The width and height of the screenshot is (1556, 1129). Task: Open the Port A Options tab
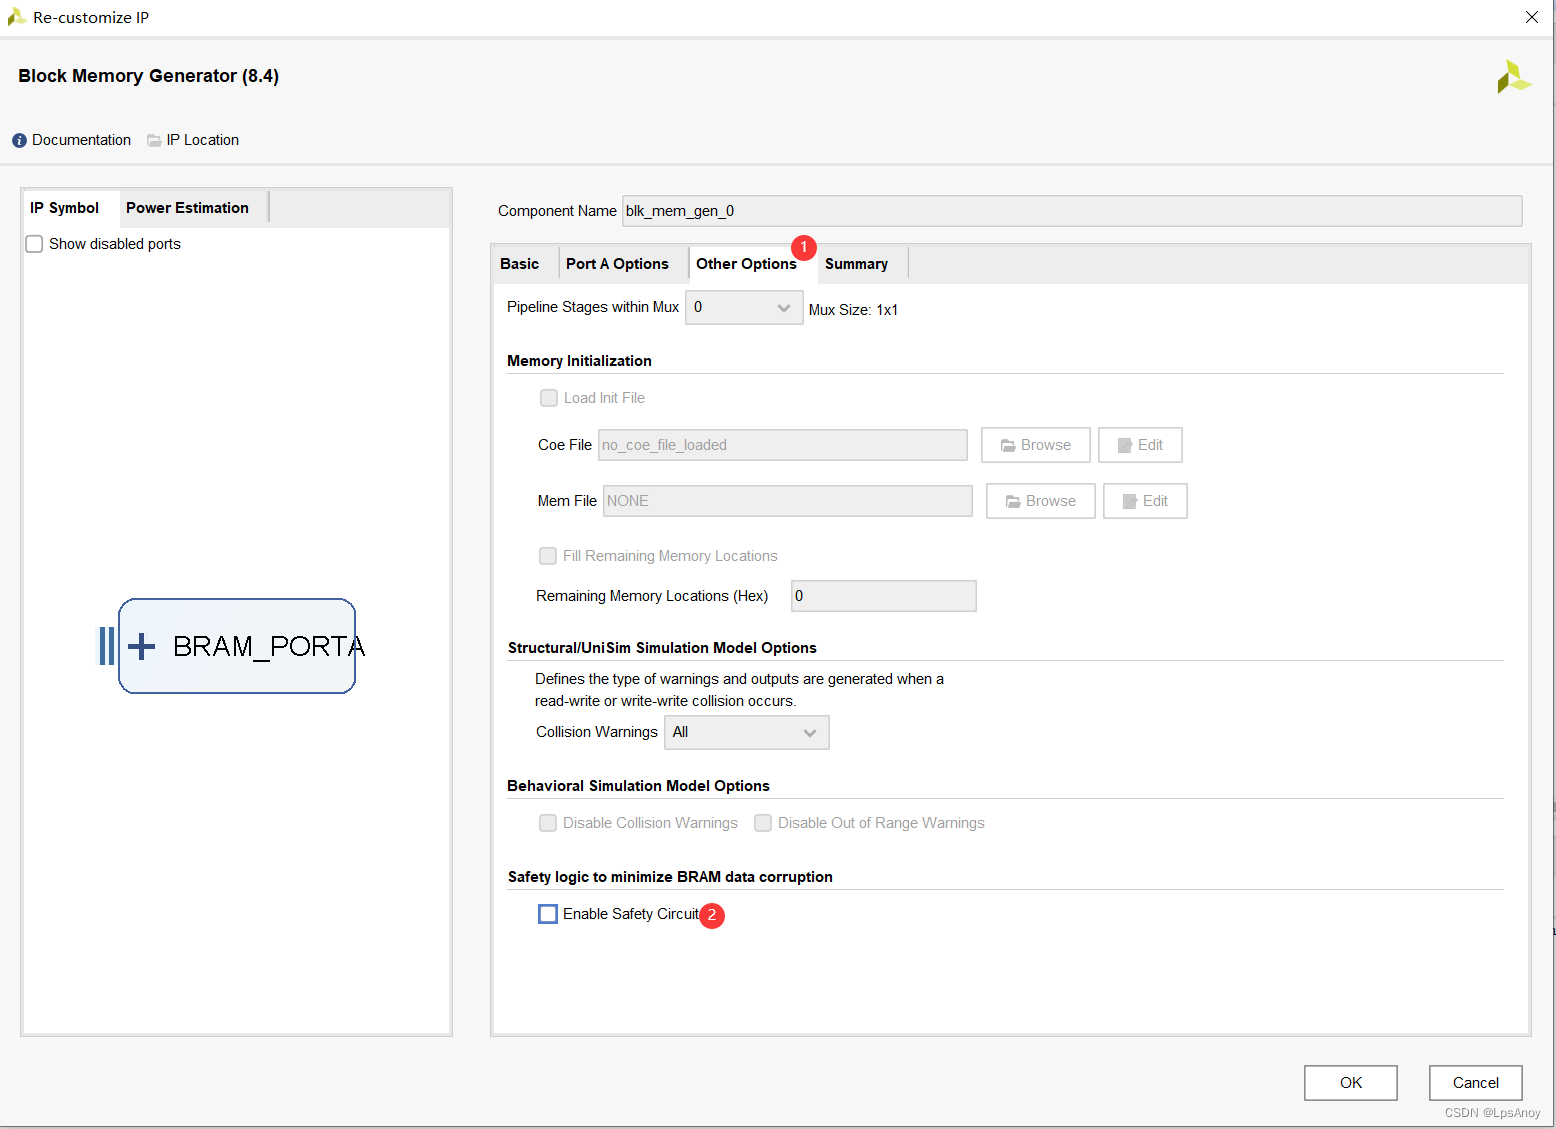tap(617, 264)
